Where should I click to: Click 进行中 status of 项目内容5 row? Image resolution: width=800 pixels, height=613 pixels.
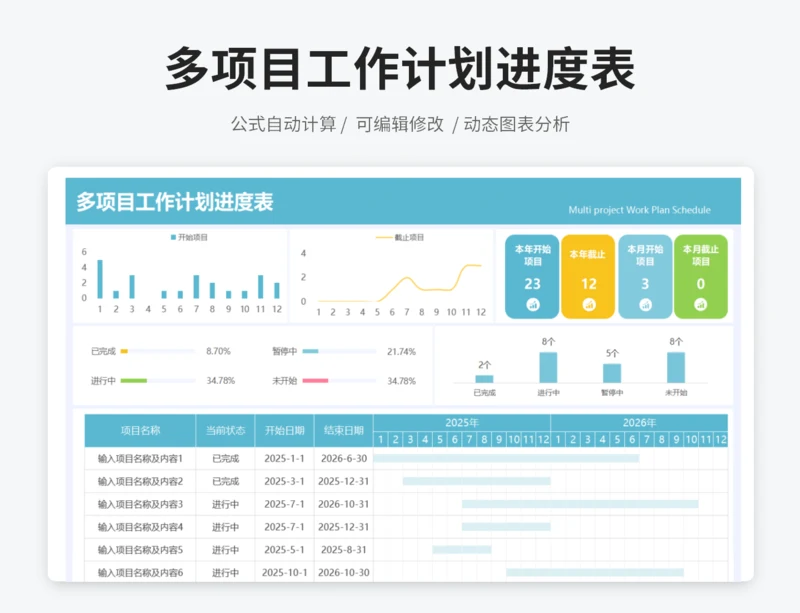pos(225,550)
